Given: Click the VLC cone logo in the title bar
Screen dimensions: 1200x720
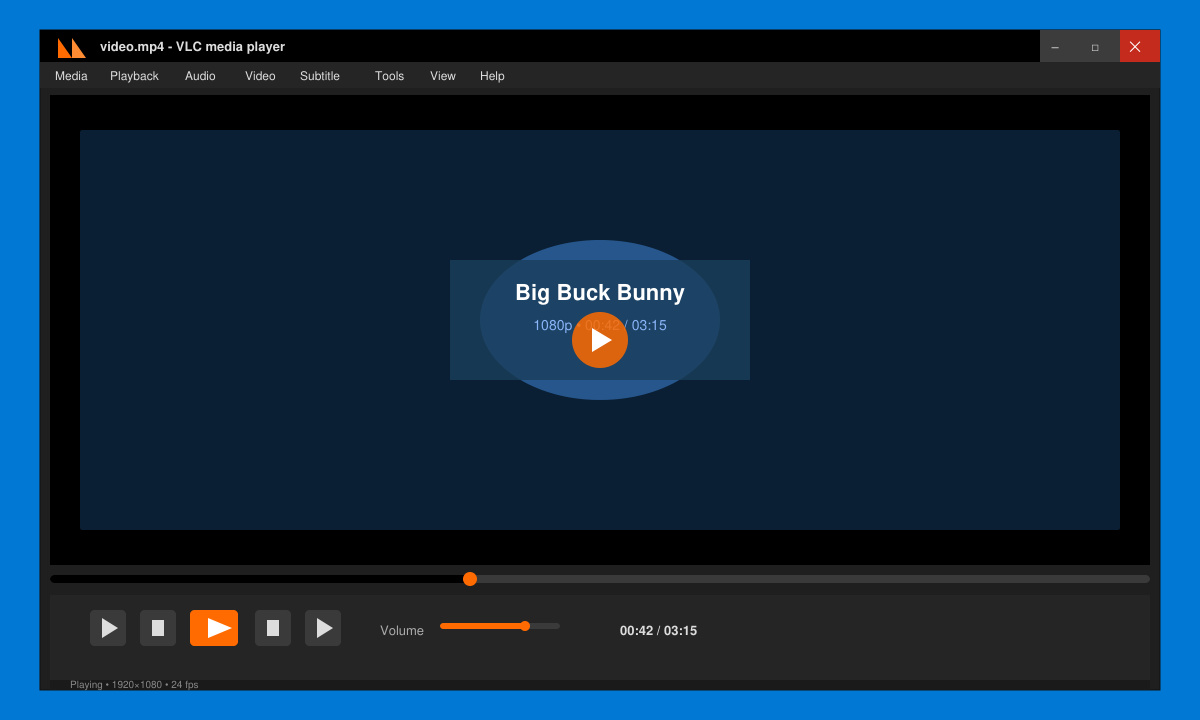Looking at the screenshot, I should click(72, 47).
